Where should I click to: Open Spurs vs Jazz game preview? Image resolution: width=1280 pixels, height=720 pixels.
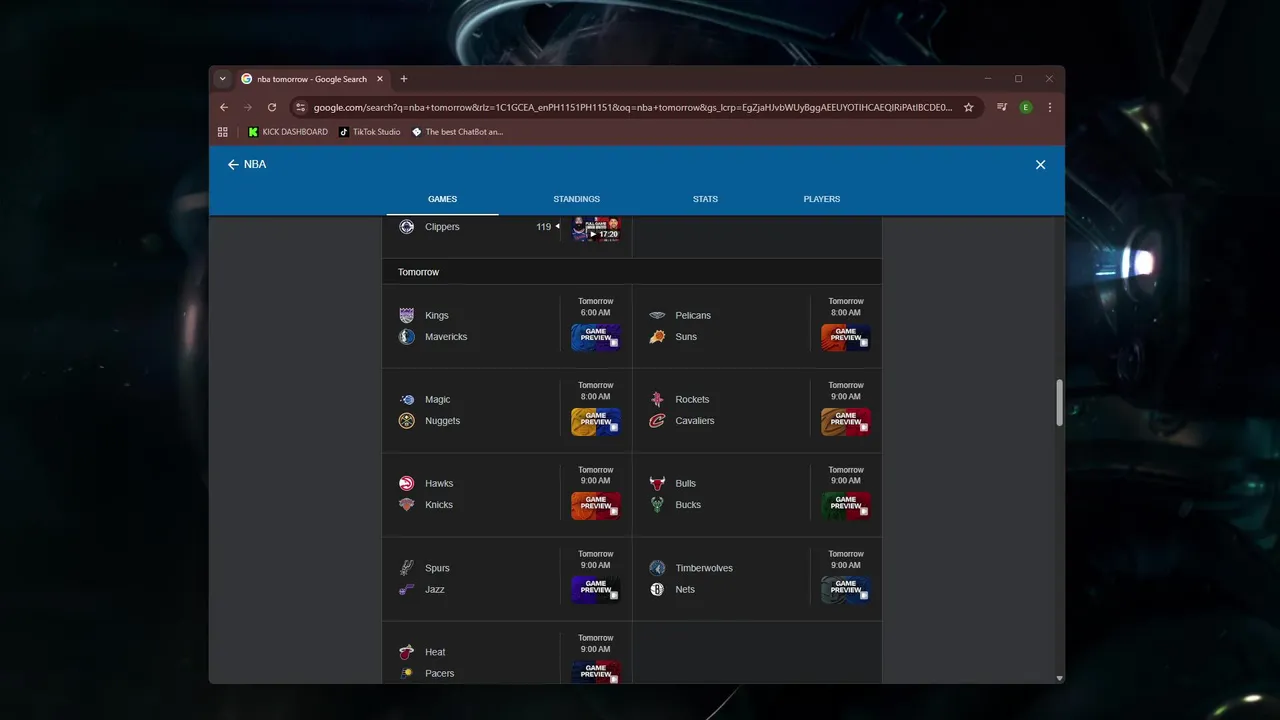tap(596, 590)
